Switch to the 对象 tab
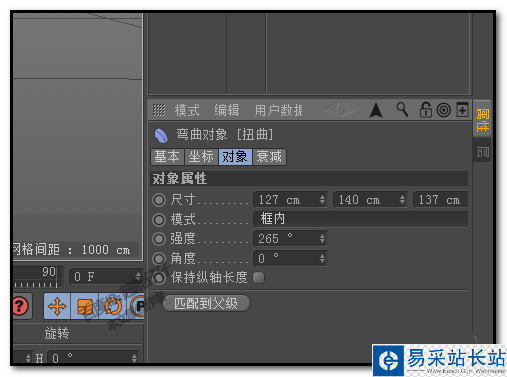Viewport: 507px width, 377px height. click(x=235, y=157)
